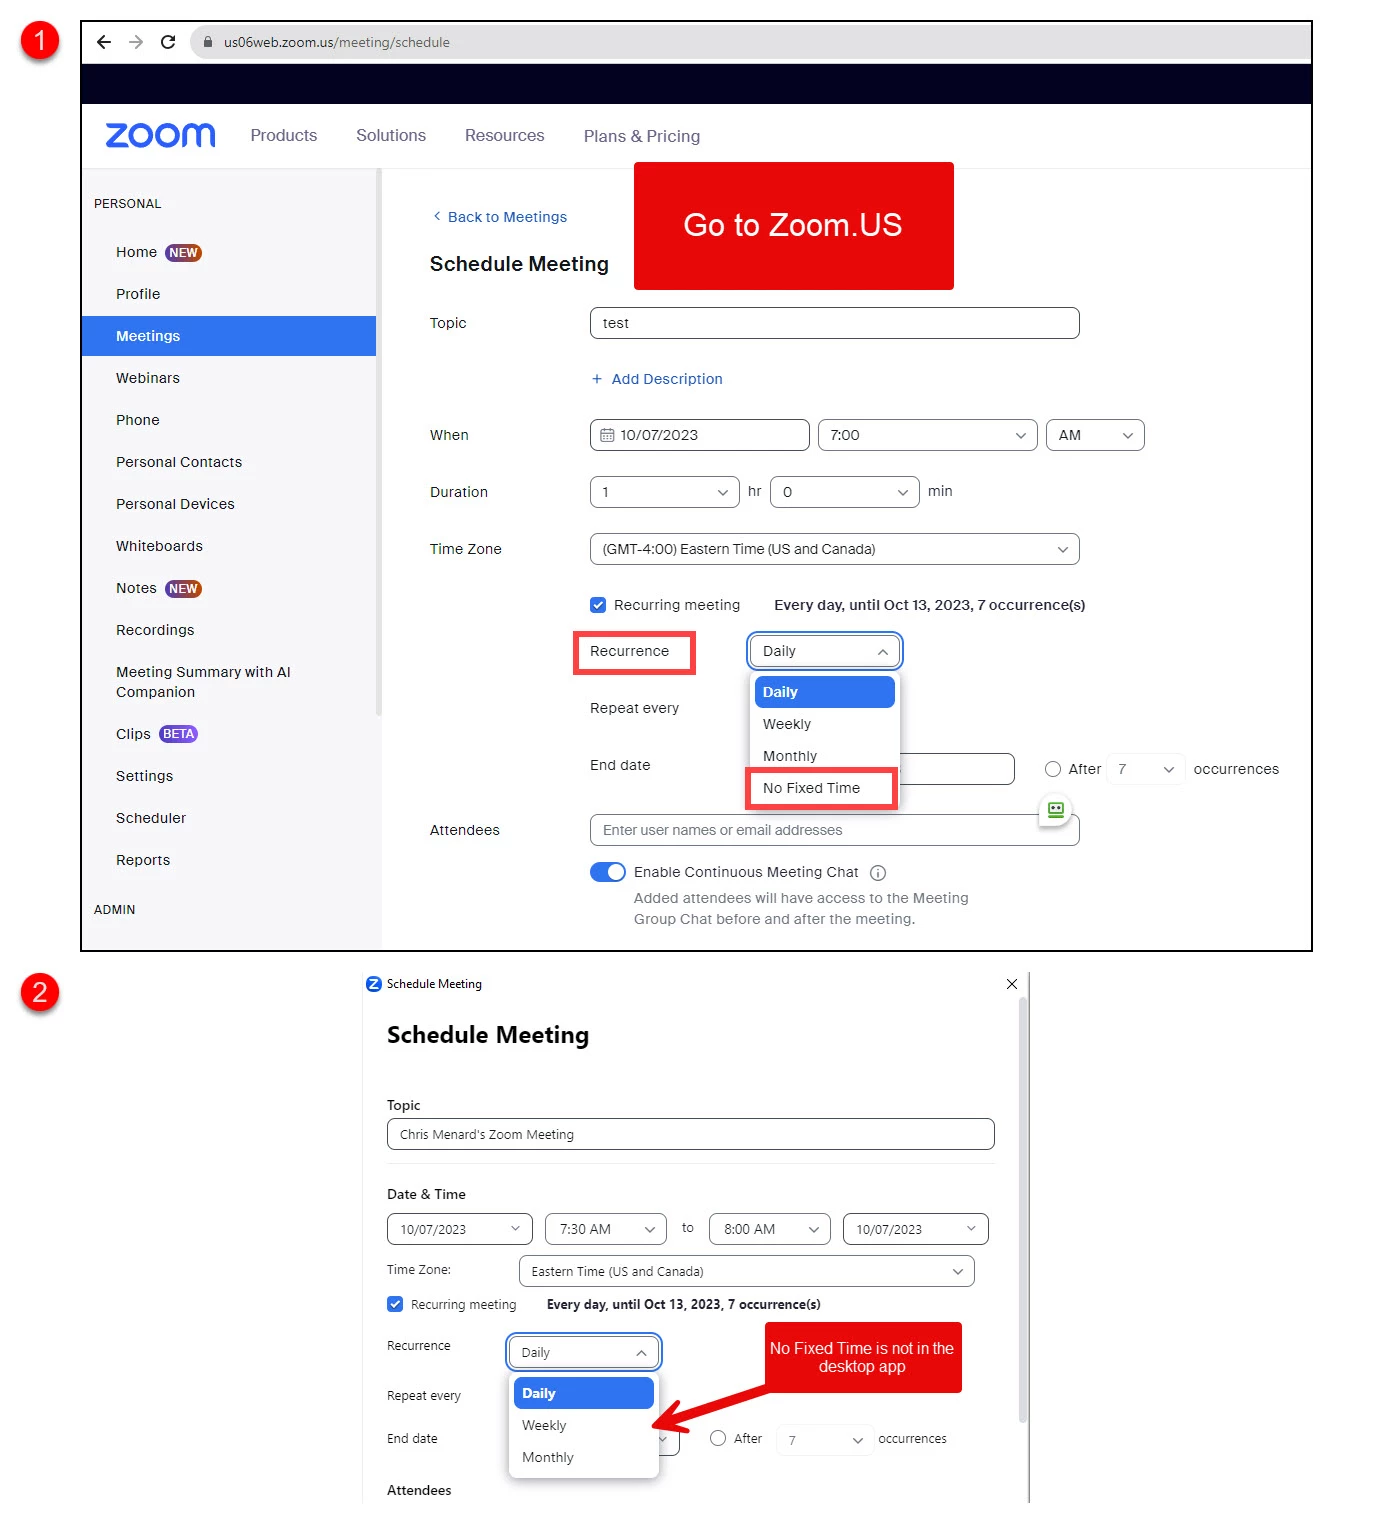Viewport: 1393px width, 1523px height.
Task: Open the Resources menu
Action: [x=505, y=135]
